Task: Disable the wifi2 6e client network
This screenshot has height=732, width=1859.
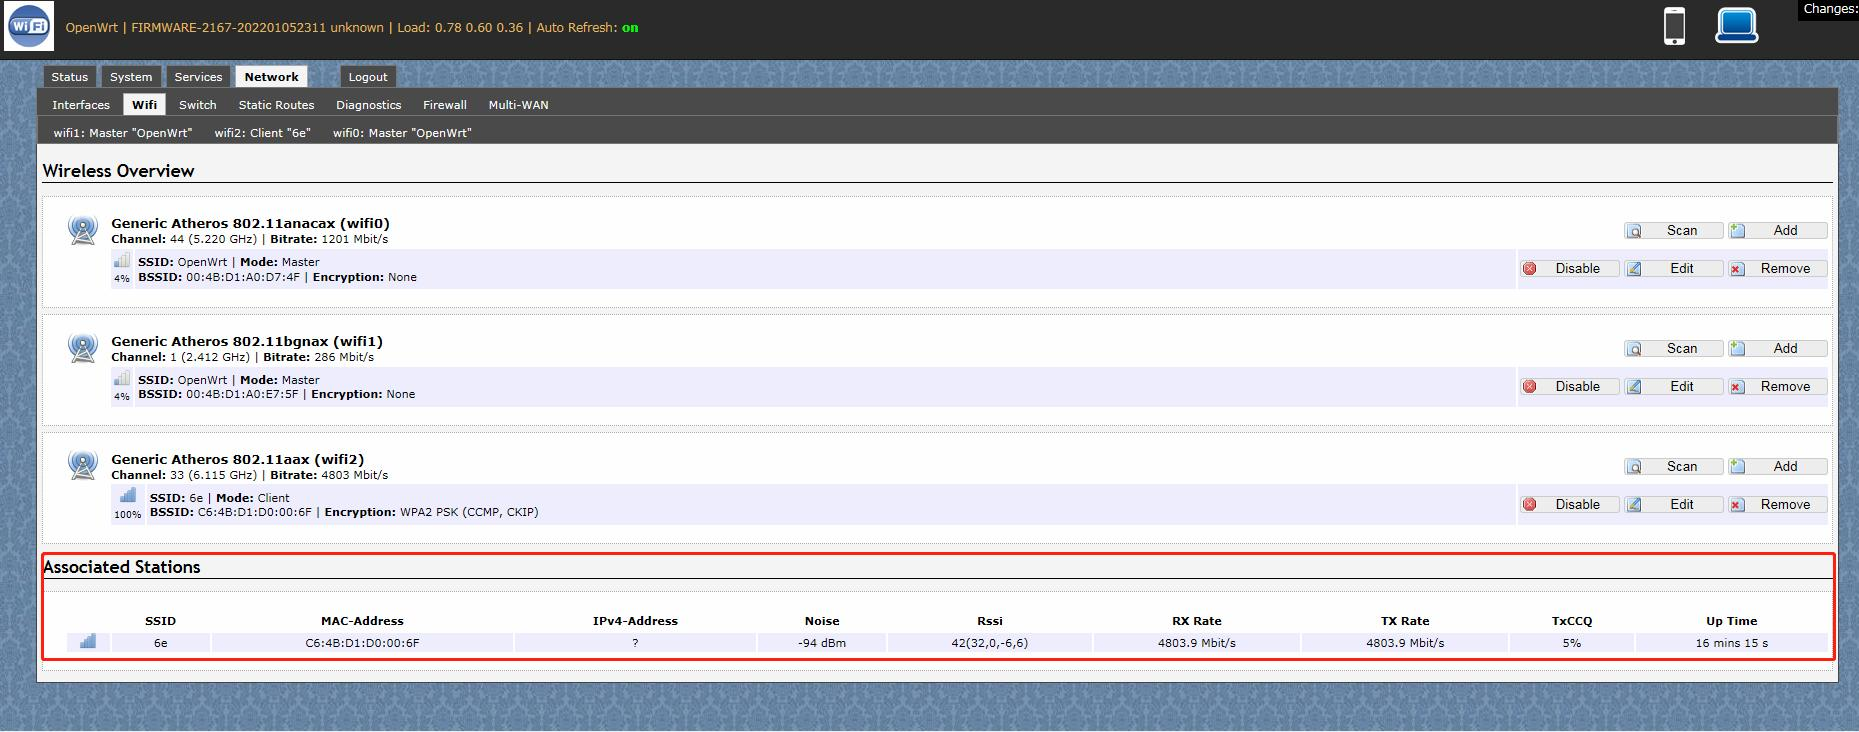Action: click(x=1569, y=505)
